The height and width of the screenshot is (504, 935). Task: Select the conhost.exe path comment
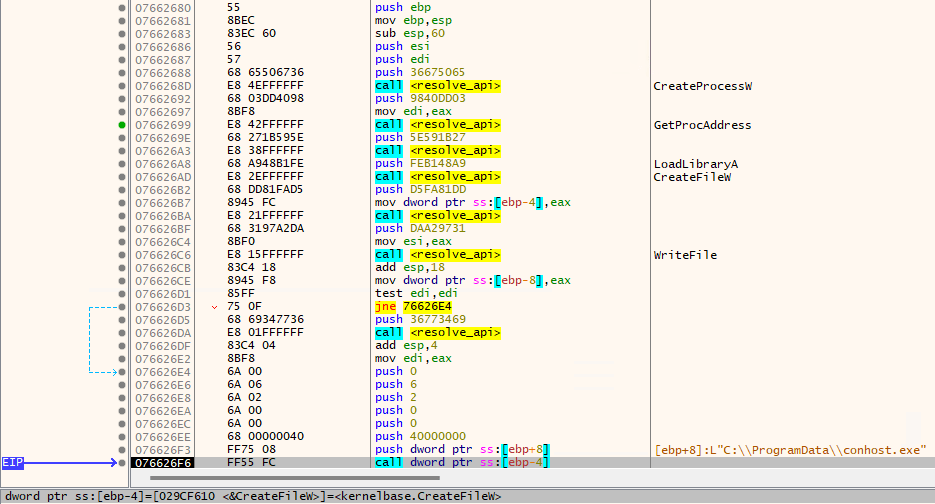point(789,450)
